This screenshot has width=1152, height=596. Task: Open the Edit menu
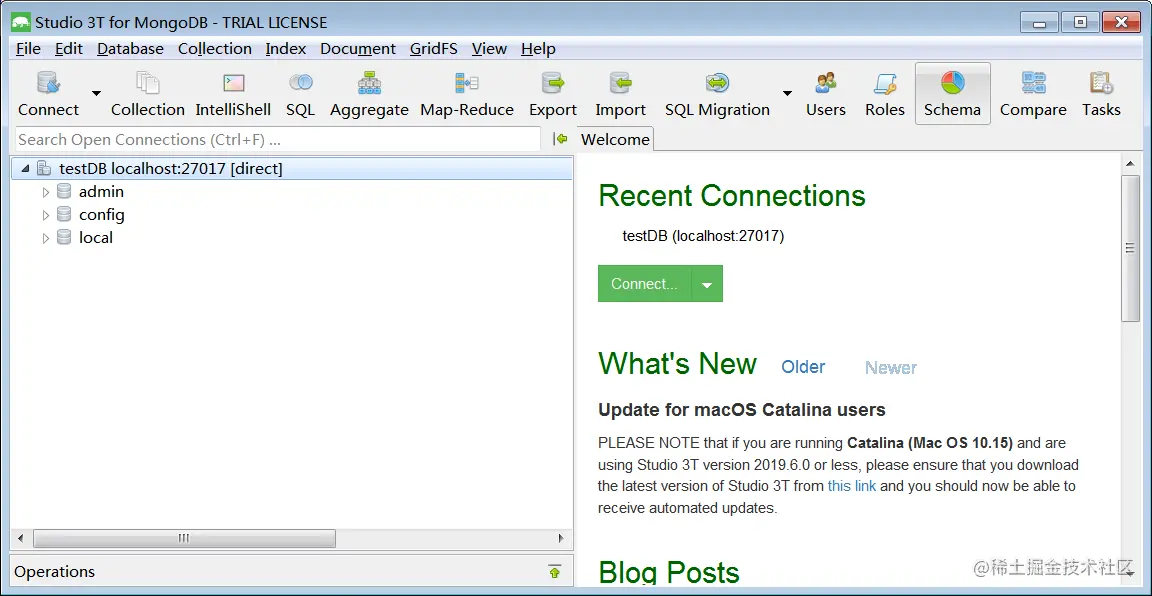point(69,49)
